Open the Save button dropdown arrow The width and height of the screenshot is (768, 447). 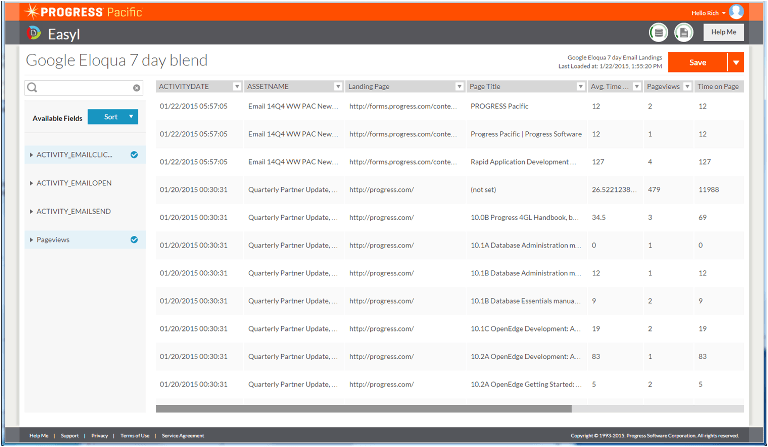point(736,62)
